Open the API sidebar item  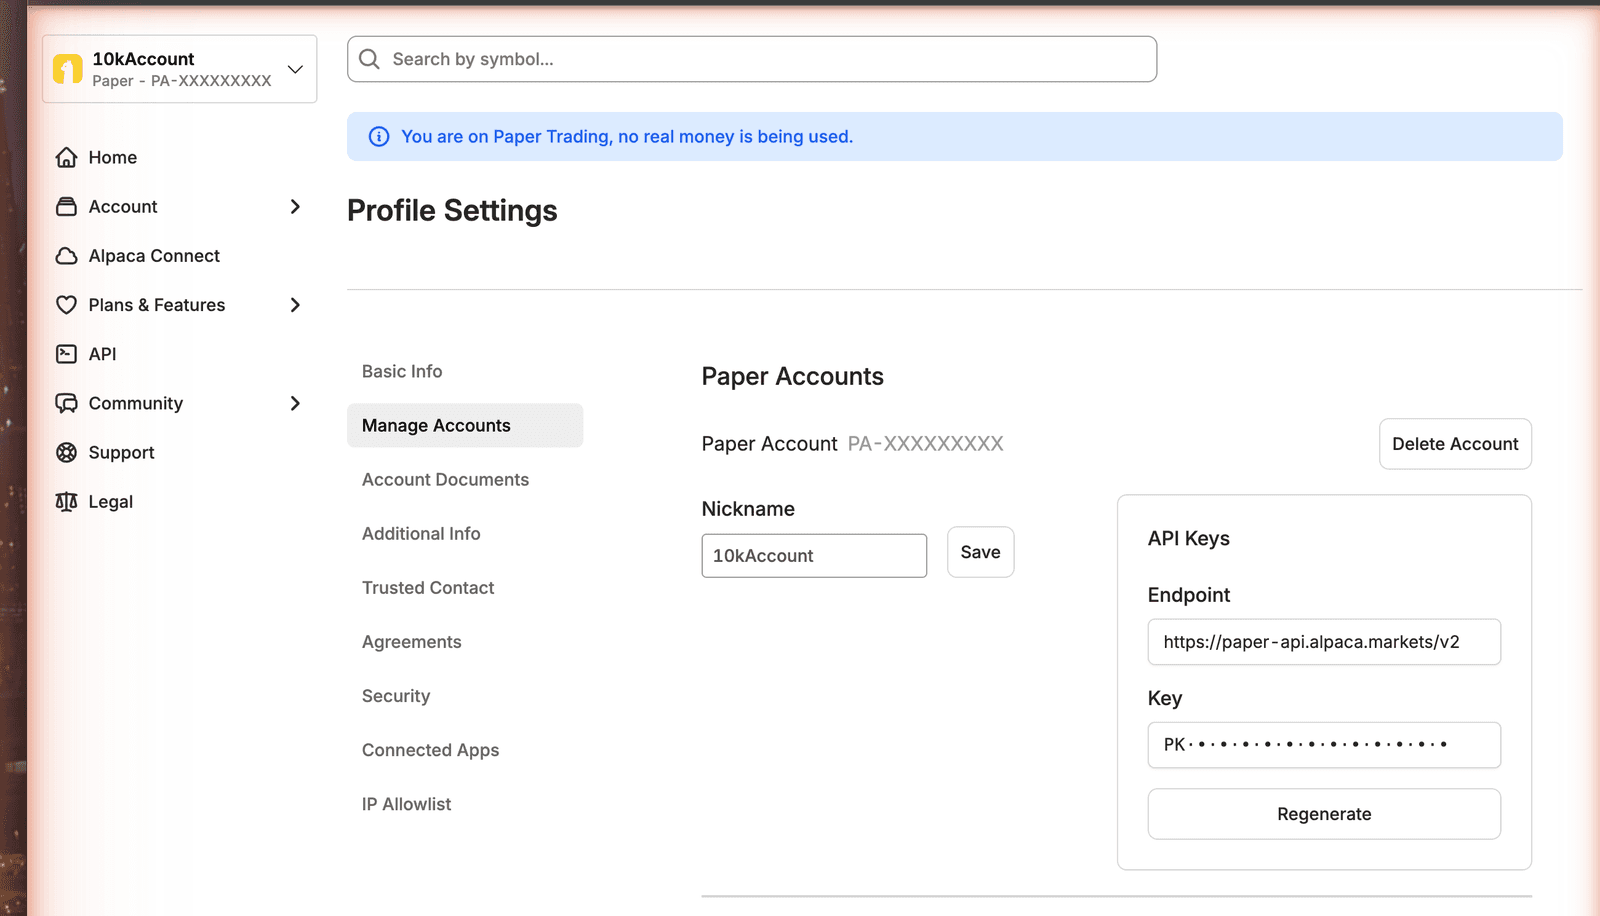click(102, 354)
